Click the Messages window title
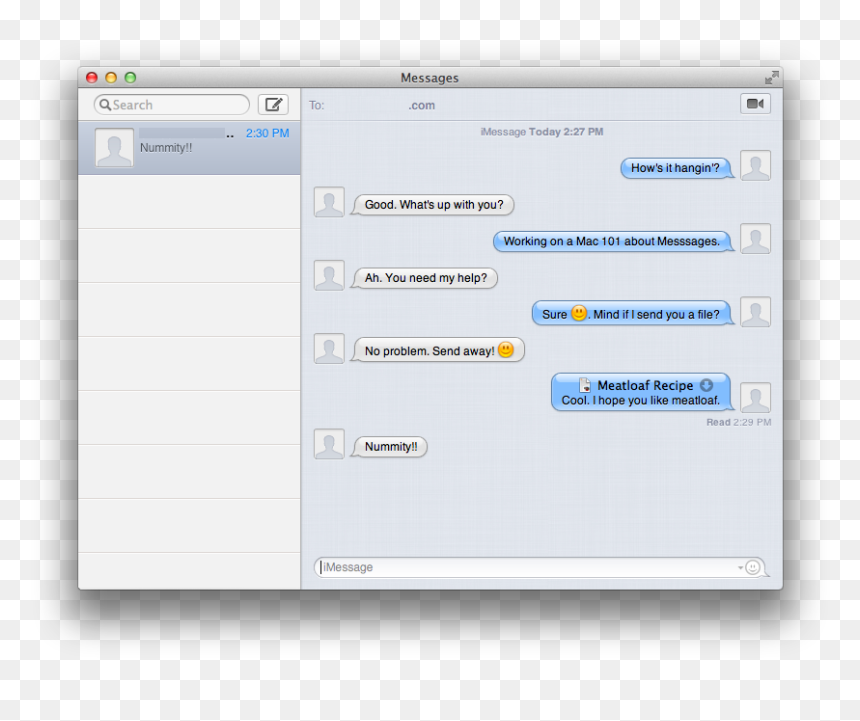The width and height of the screenshot is (860, 721). click(x=429, y=78)
